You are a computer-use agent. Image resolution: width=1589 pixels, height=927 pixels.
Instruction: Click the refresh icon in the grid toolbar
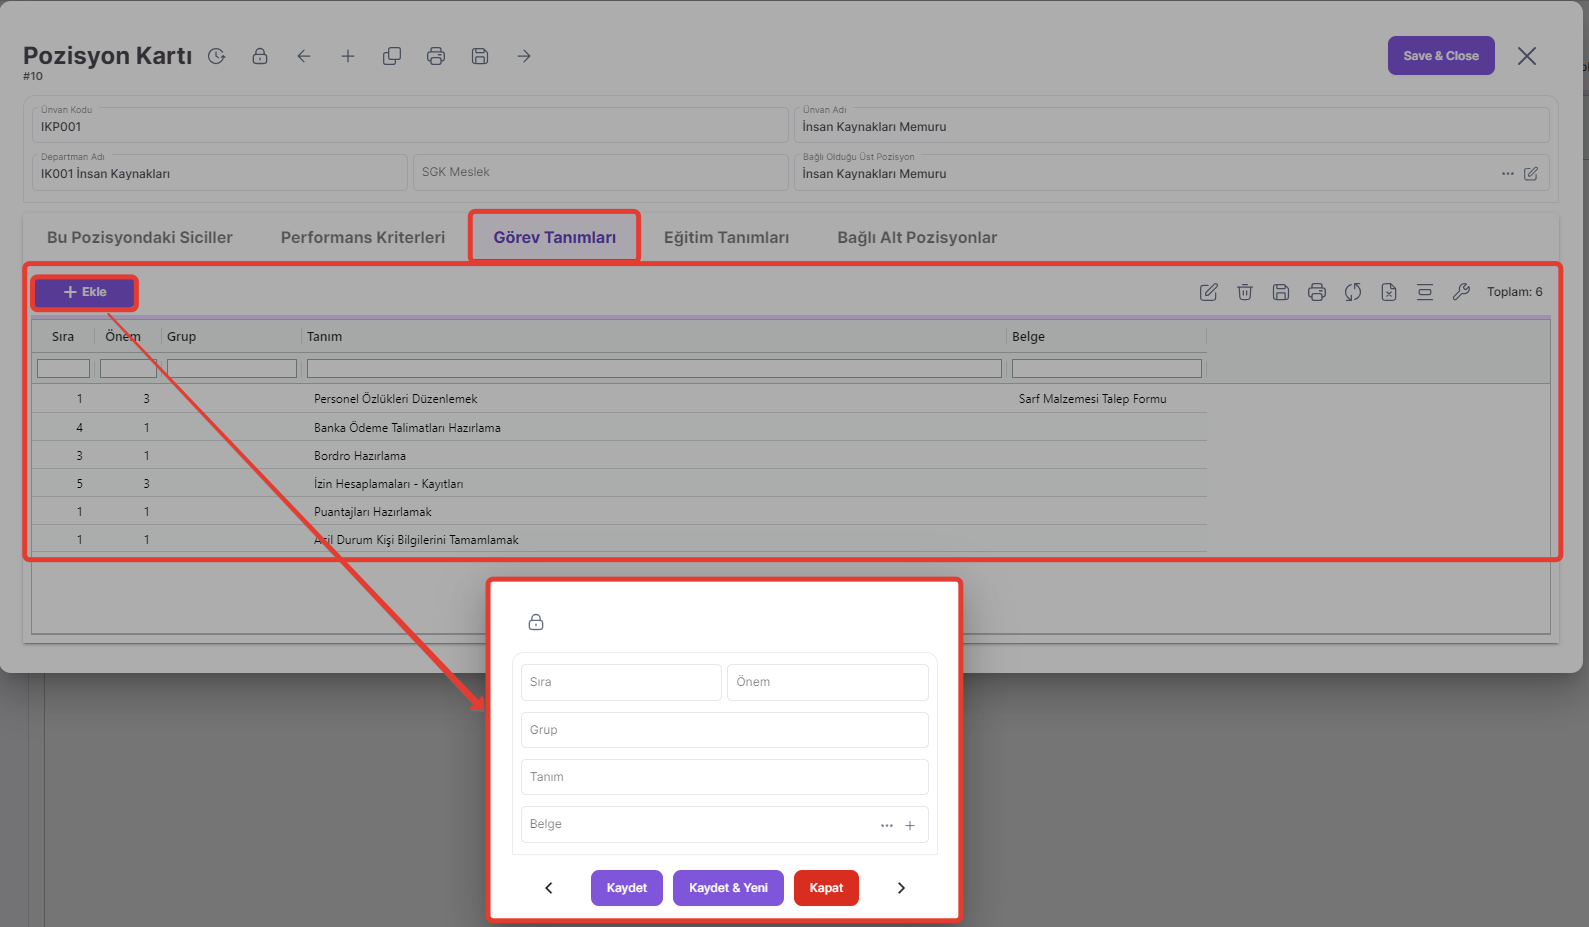(x=1353, y=292)
